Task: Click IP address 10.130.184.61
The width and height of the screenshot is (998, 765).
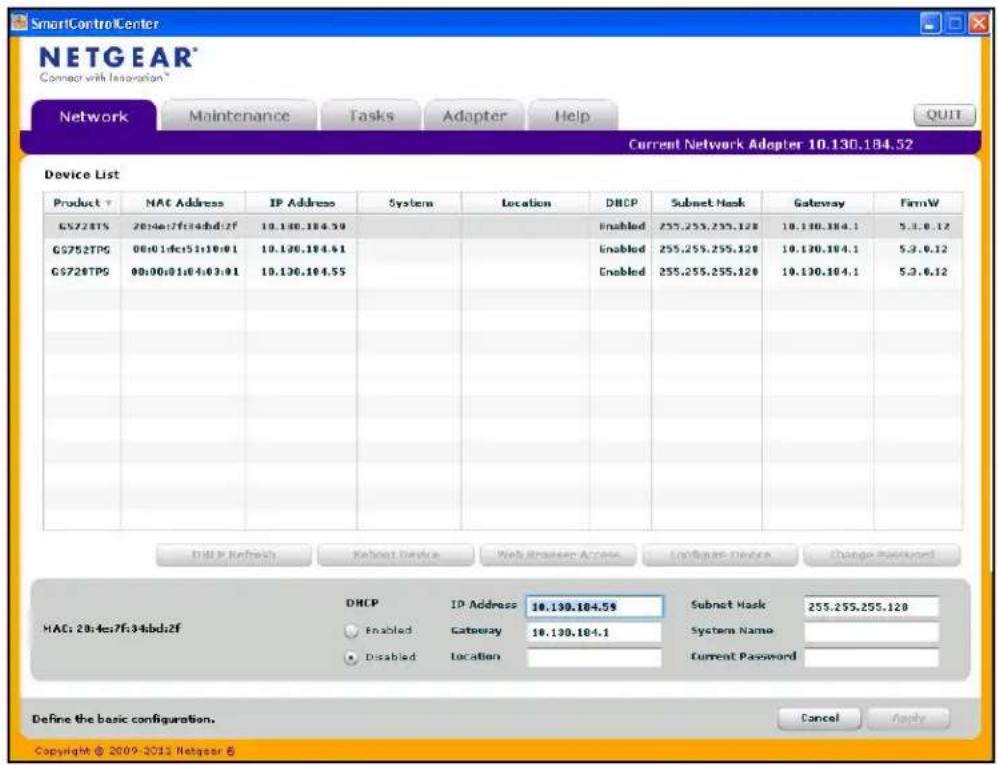Action: tap(303, 249)
